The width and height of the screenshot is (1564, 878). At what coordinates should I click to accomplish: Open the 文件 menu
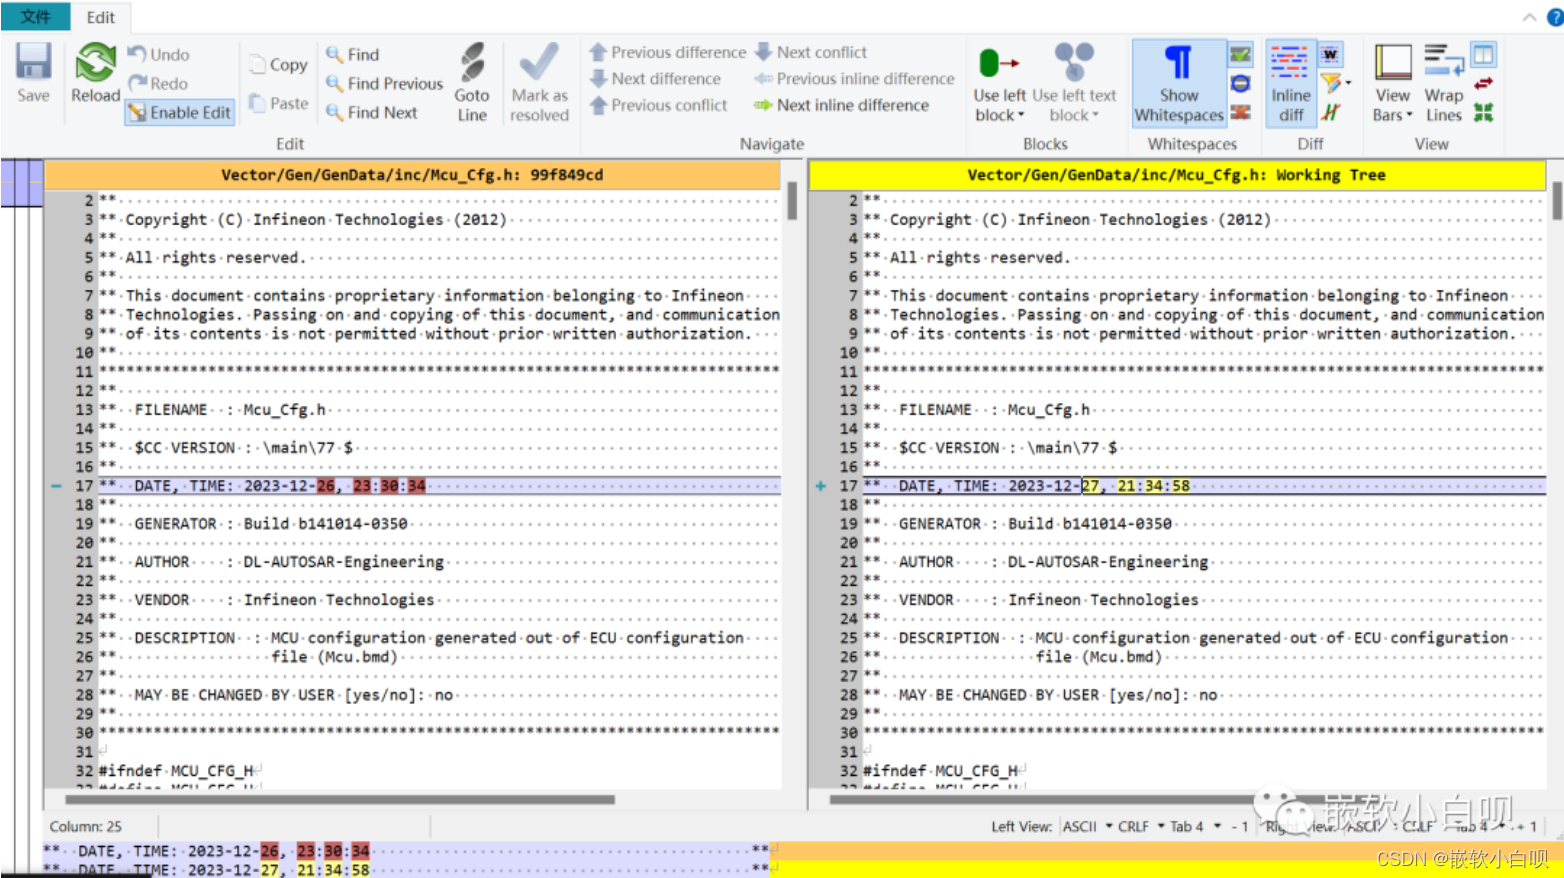coord(36,16)
